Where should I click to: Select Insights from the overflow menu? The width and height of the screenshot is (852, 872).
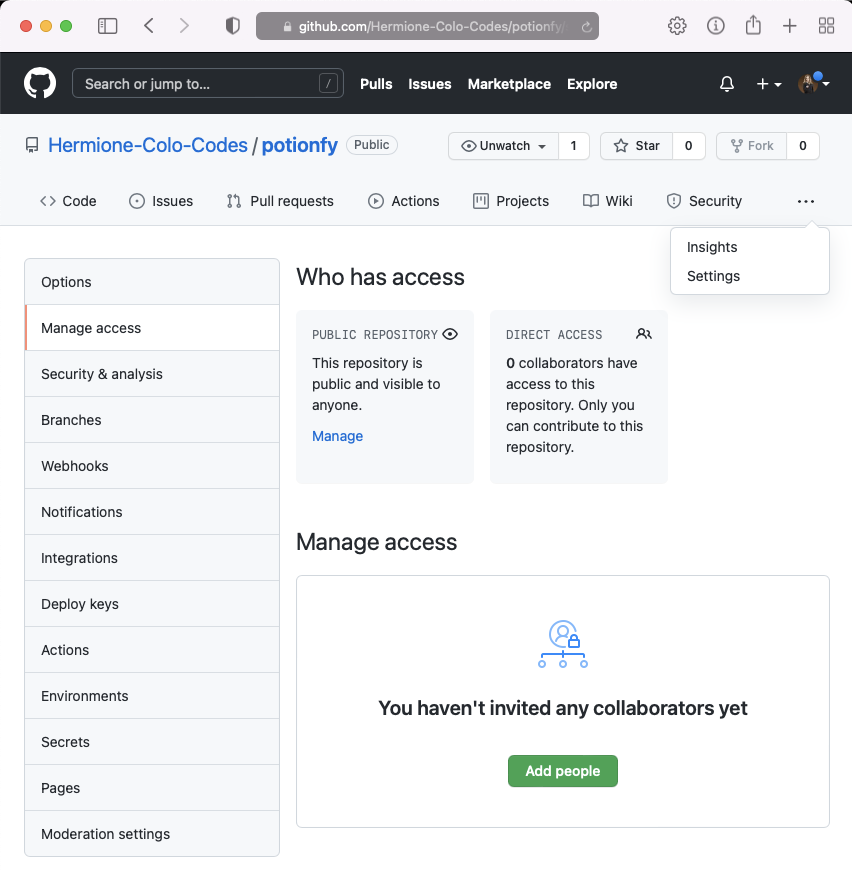pos(712,247)
